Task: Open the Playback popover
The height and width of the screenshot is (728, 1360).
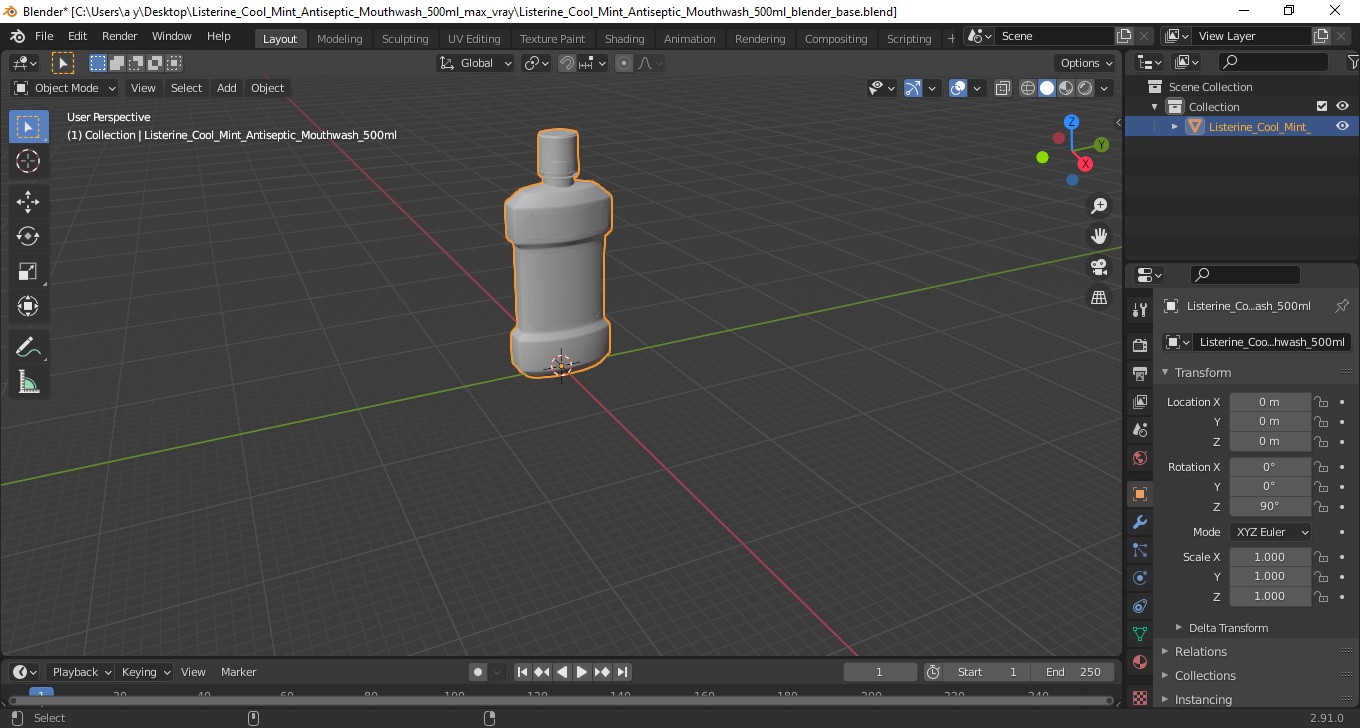Action: (x=81, y=672)
